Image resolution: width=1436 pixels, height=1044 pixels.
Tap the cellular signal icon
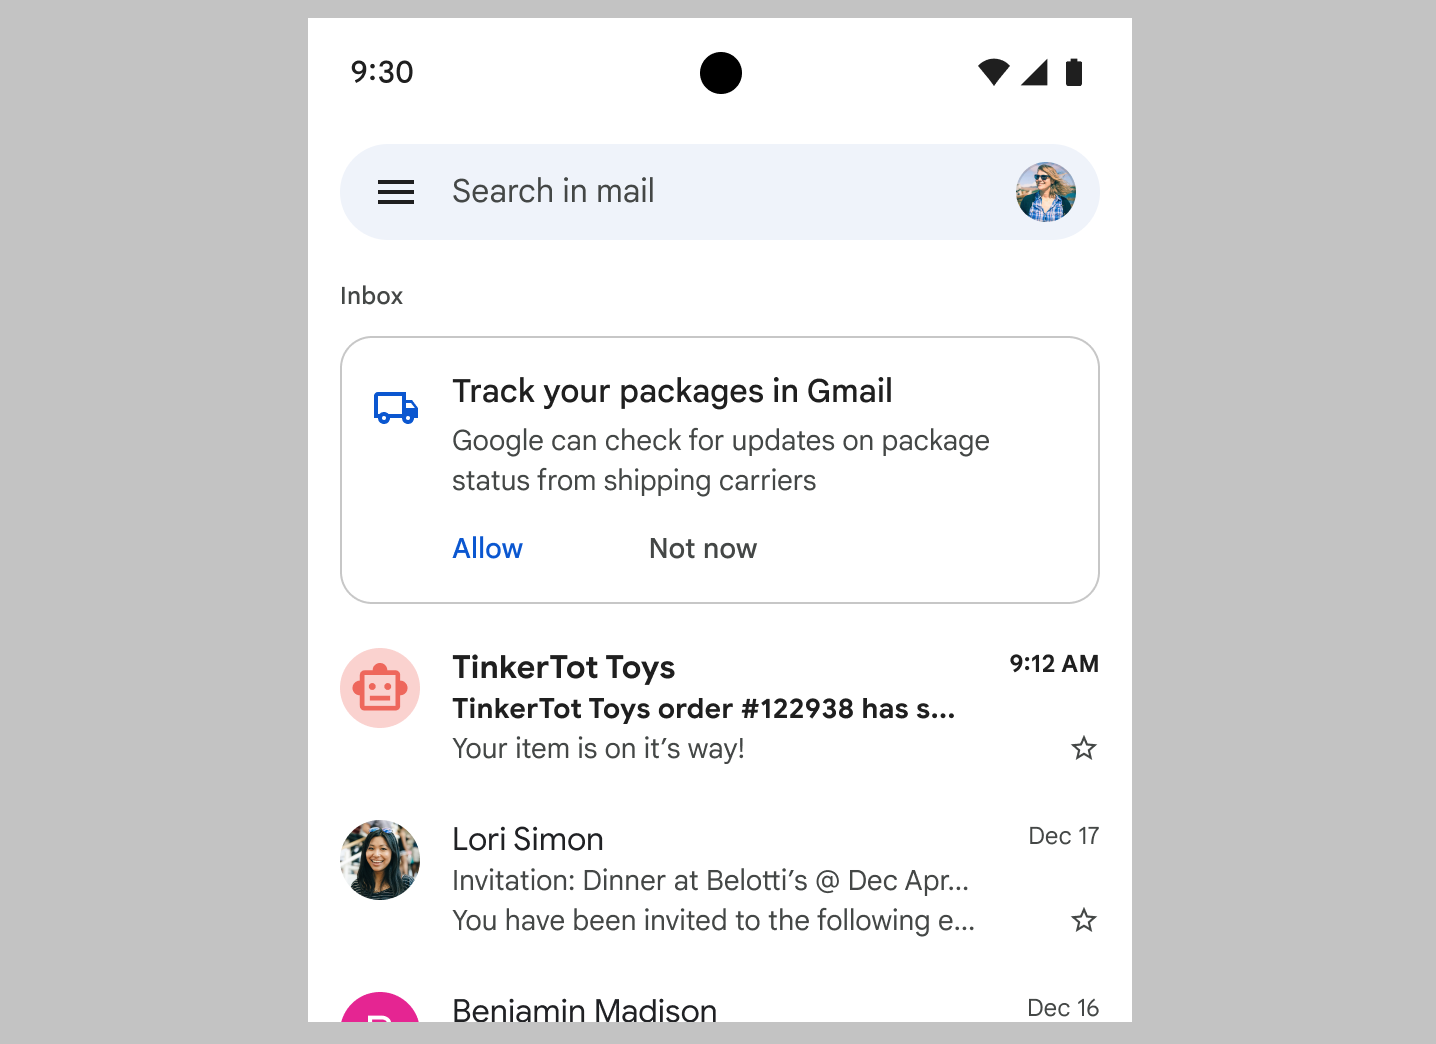point(1034,72)
